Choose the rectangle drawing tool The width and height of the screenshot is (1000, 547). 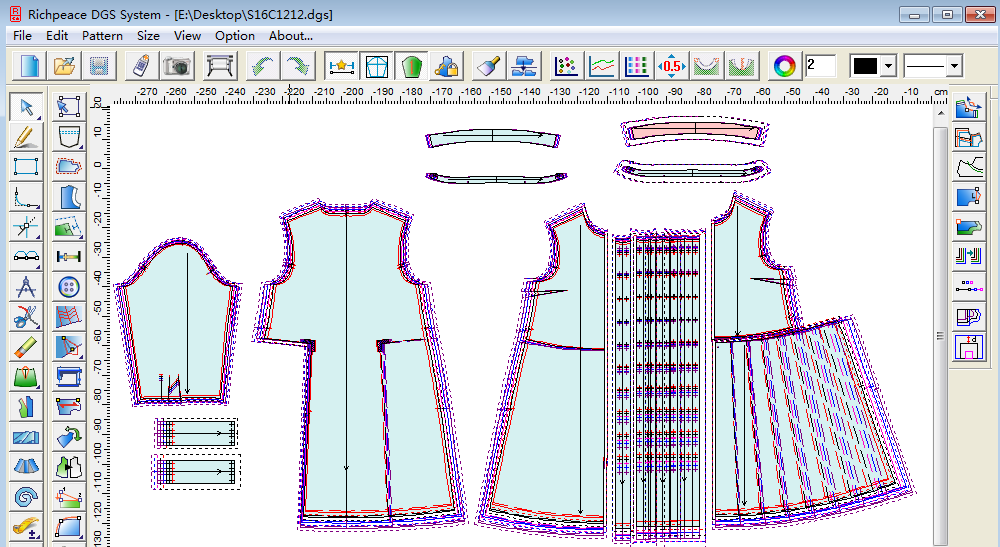(26, 167)
